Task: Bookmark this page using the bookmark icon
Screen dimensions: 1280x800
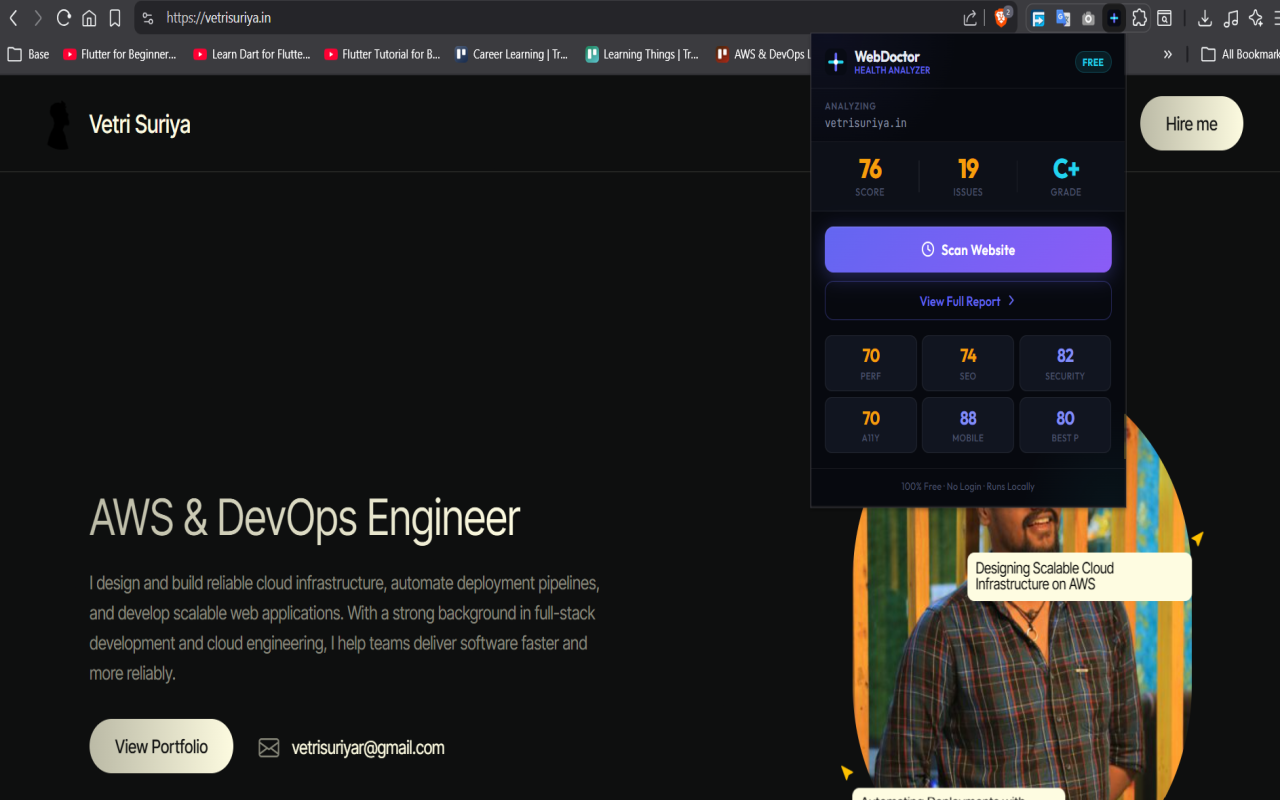Action: 115,18
